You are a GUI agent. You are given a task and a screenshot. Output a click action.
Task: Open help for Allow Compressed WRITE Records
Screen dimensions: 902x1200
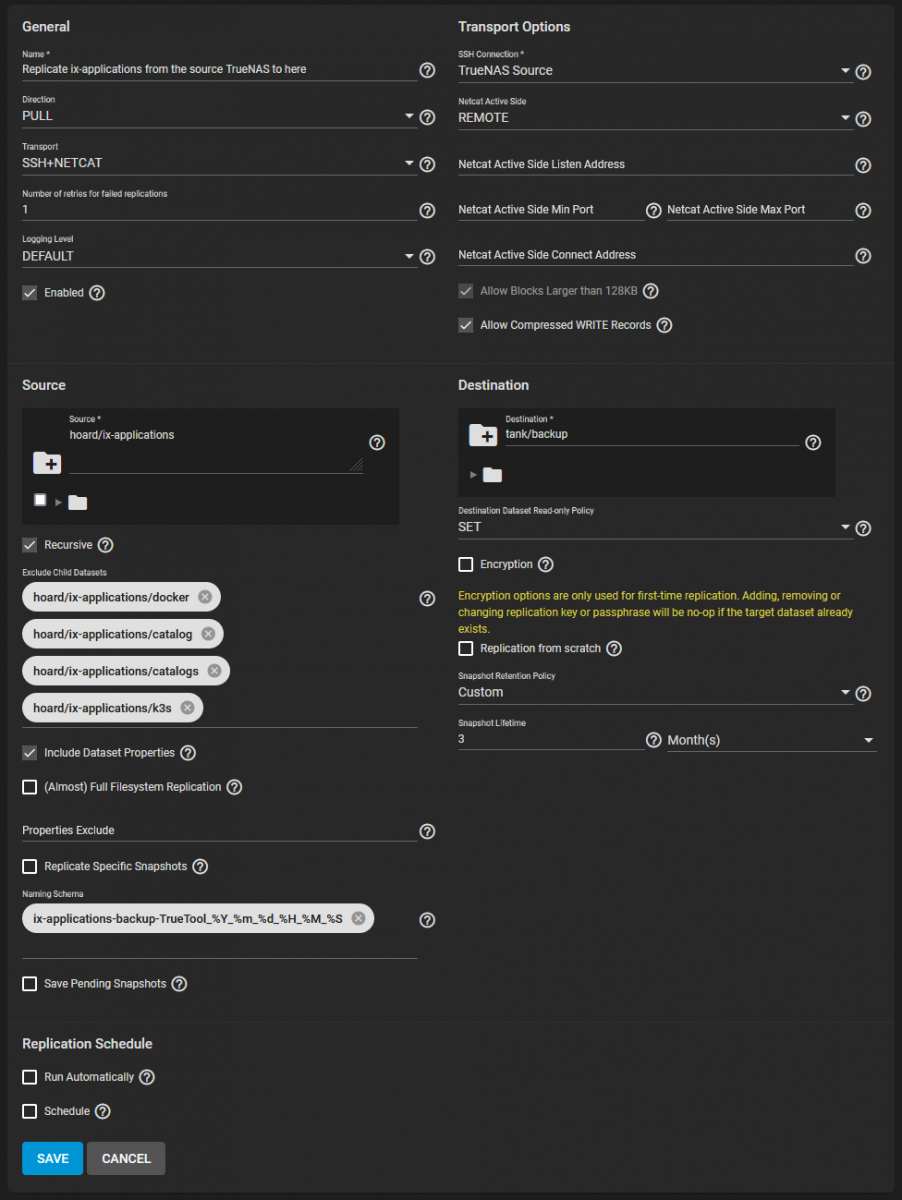pyautogui.click(x=664, y=325)
